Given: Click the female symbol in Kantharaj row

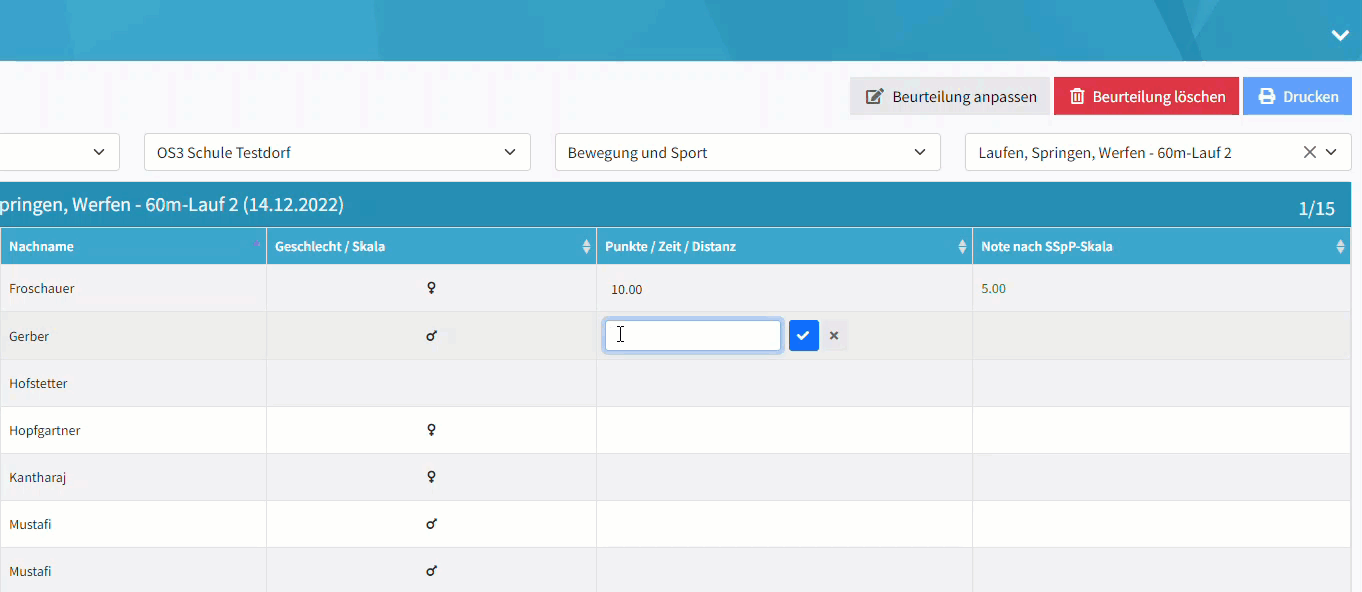Looking at the screenshot, I should [x=431, y=477].
